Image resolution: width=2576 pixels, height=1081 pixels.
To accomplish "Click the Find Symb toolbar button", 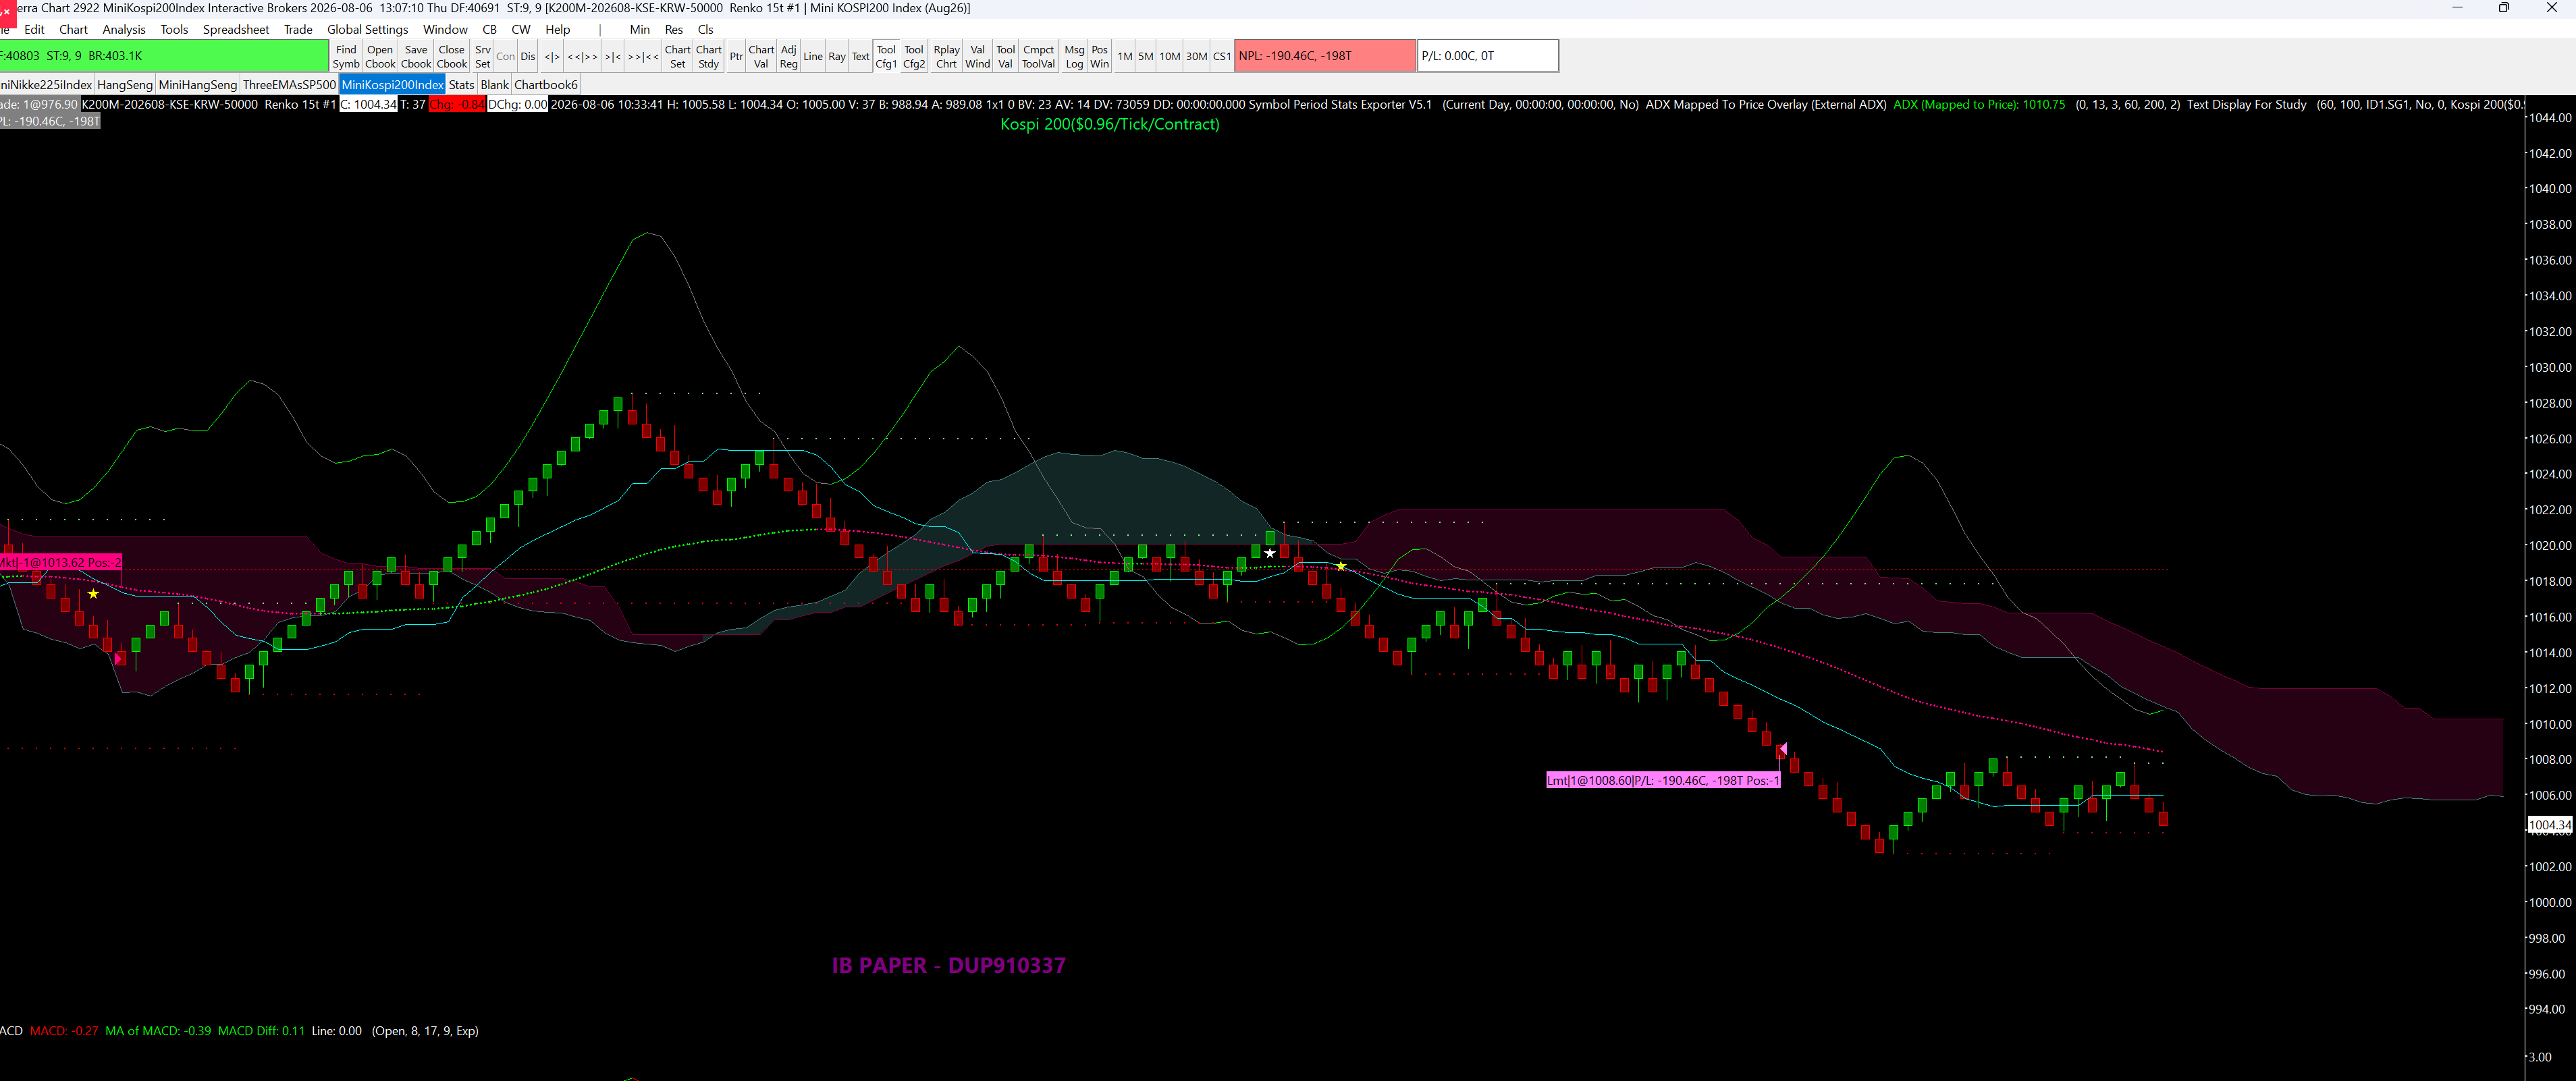I will point(346,56).
